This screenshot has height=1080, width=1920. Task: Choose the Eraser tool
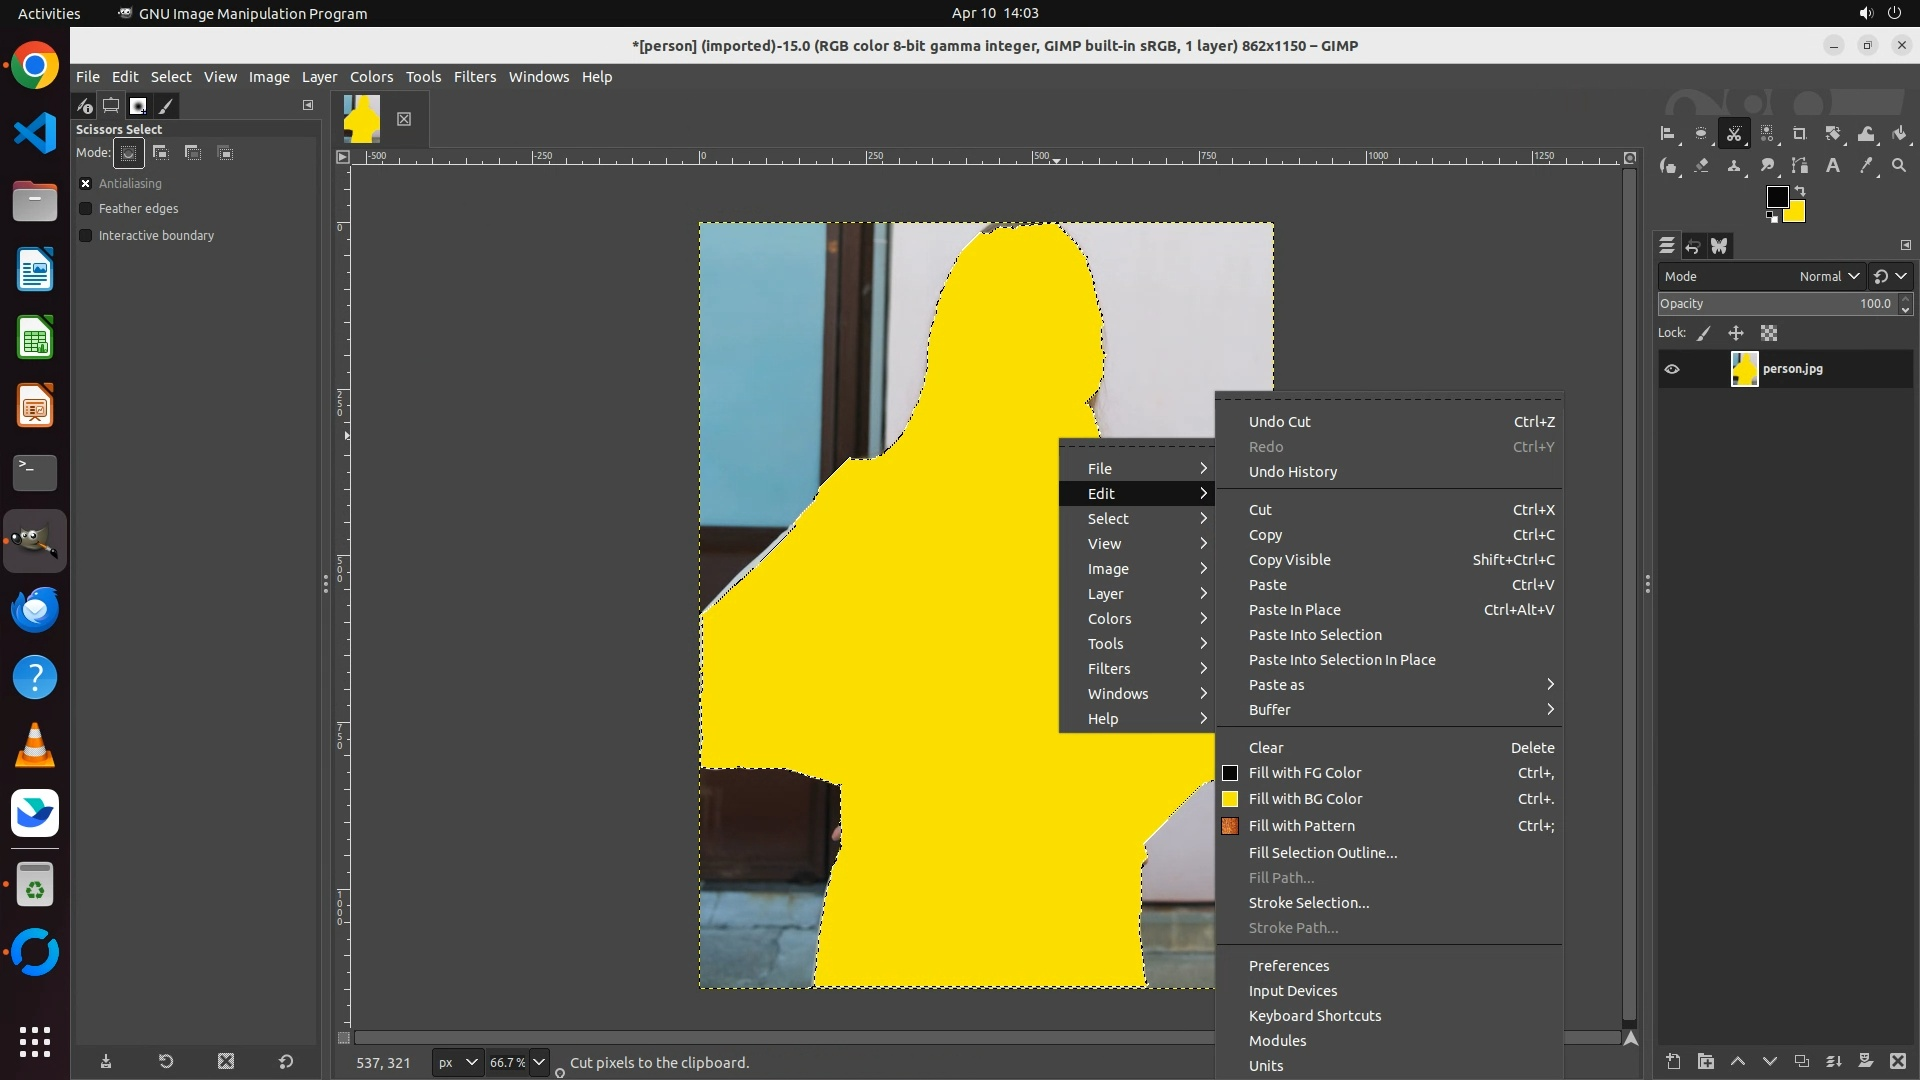[x=1702, y=166]
